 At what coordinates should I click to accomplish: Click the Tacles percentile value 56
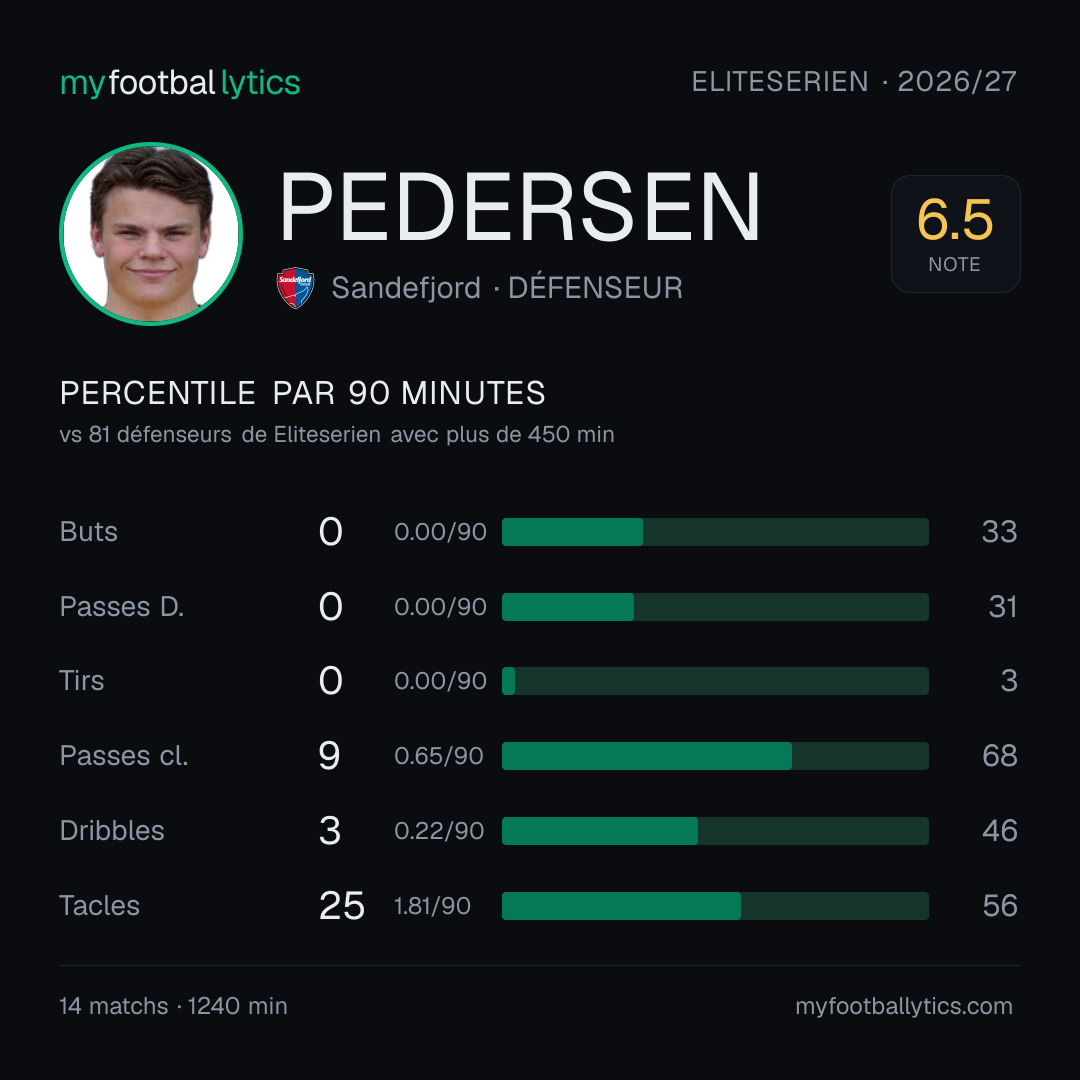[x=1000, y=905]
